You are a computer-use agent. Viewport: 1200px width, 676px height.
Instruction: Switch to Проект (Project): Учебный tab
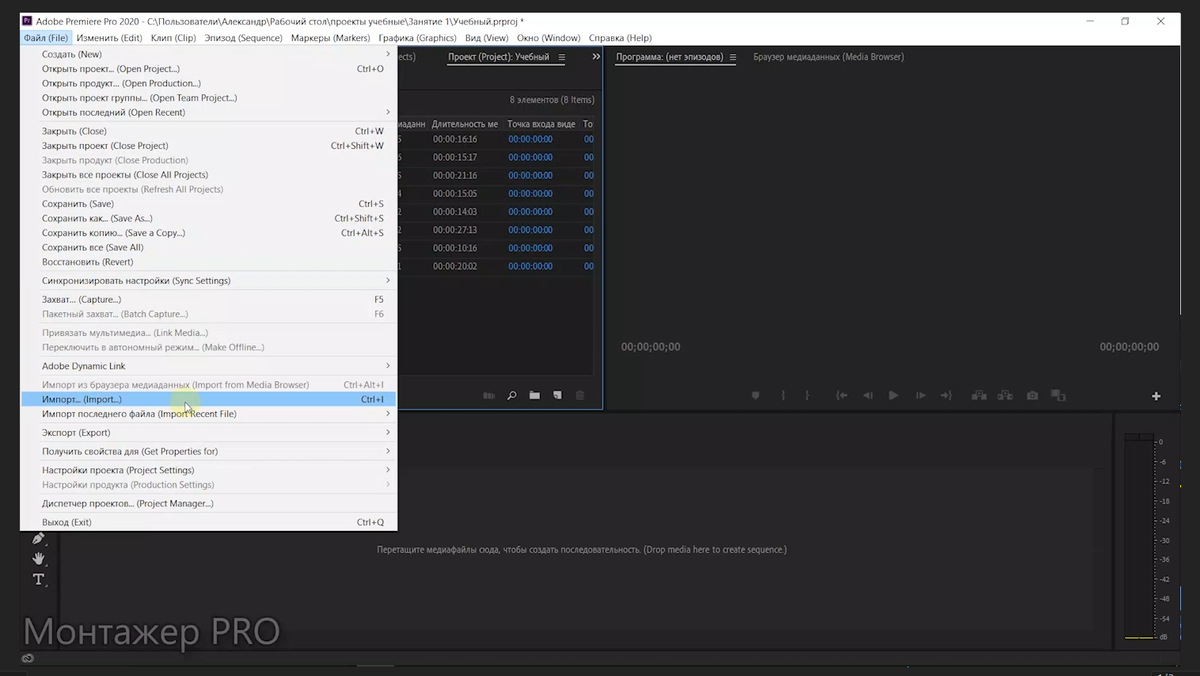point(498,57)
